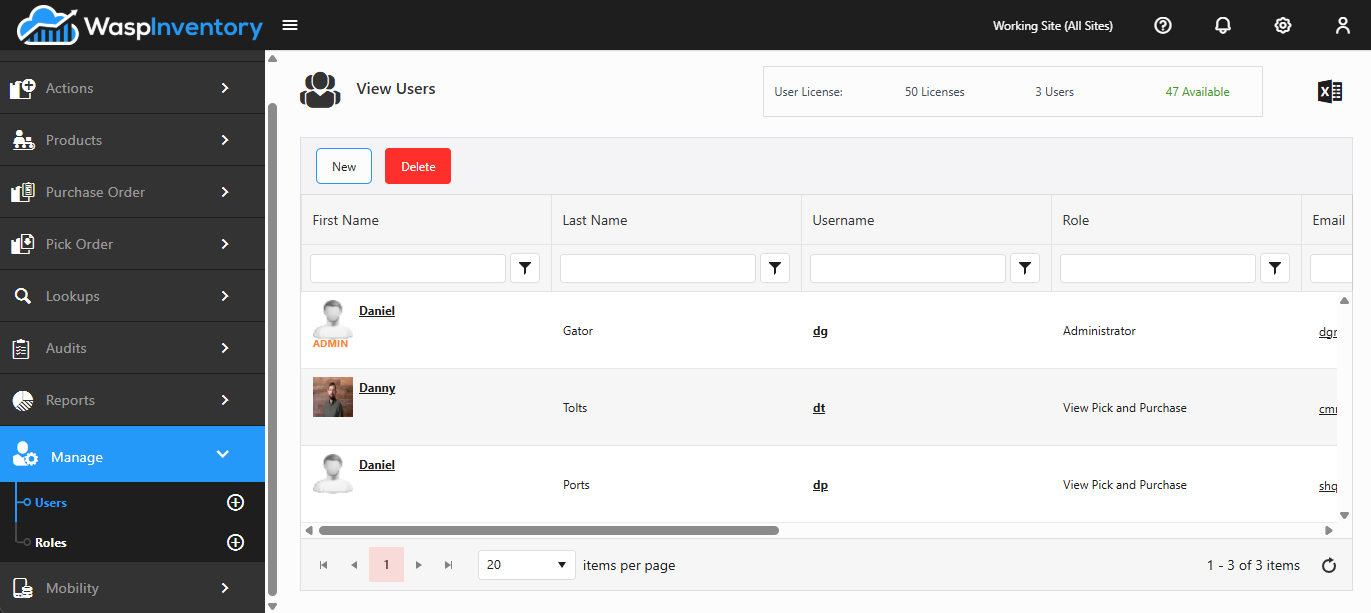This screenshot has height=613, width=1371.
Task: Open Working Site (All Sites) selector
Action: [x=1053, y=26]
